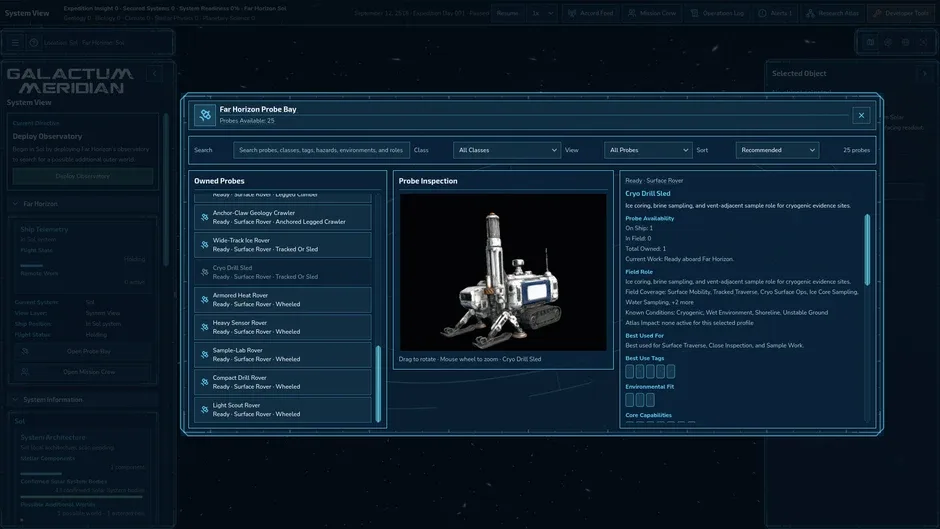Viewport: 940px width, 529px height.
Task: Click the Open Mission Crew button label in the sidebar
Action: [x=89, y=372]
